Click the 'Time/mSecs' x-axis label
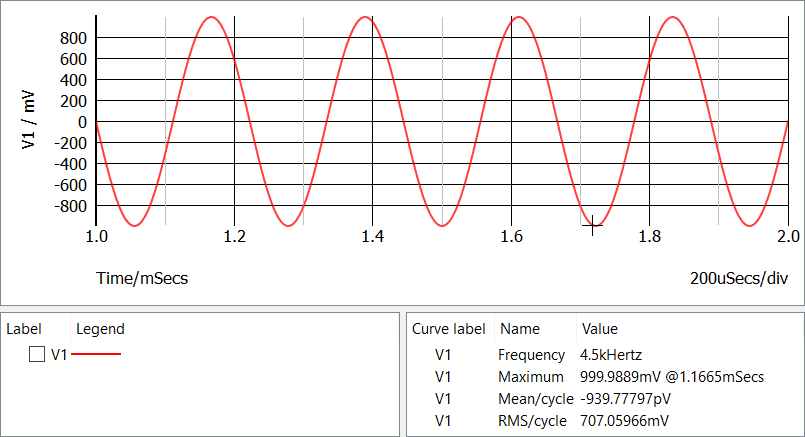This screenshot has height=437, width=805. 141,278
